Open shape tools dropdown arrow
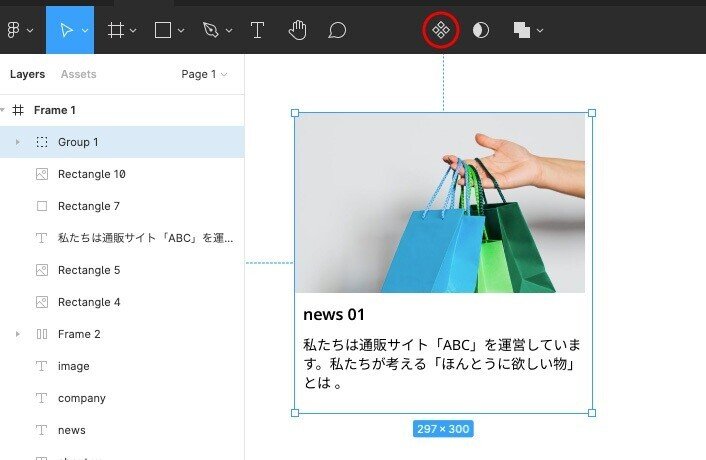The width and height of the screenshot is (706, 460). [x=181, y=31]
